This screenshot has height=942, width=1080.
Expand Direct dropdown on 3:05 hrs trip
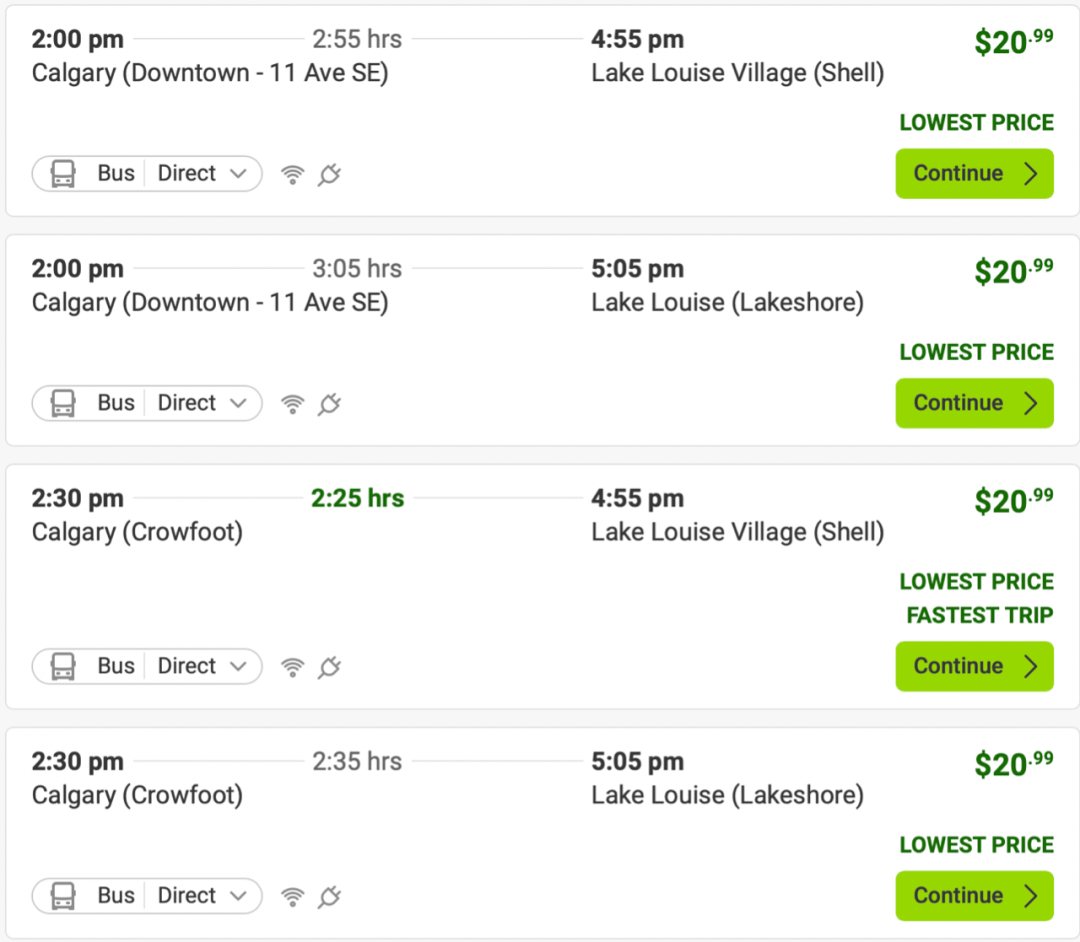202,403
